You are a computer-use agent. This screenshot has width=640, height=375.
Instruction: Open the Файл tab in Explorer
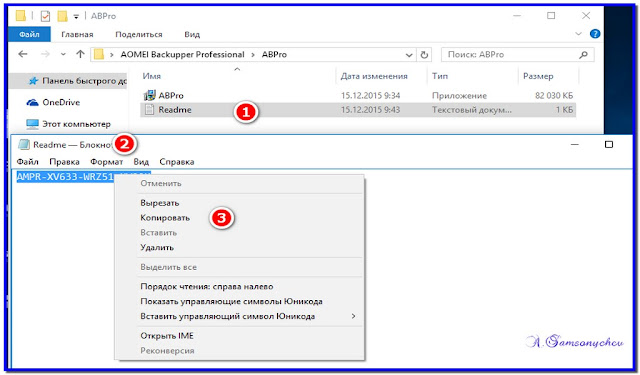pos(29,34)
